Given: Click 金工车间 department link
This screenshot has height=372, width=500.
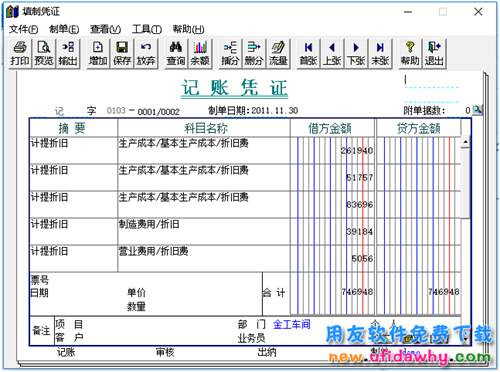Looking at the screenshot, I should tap(292, 324).
